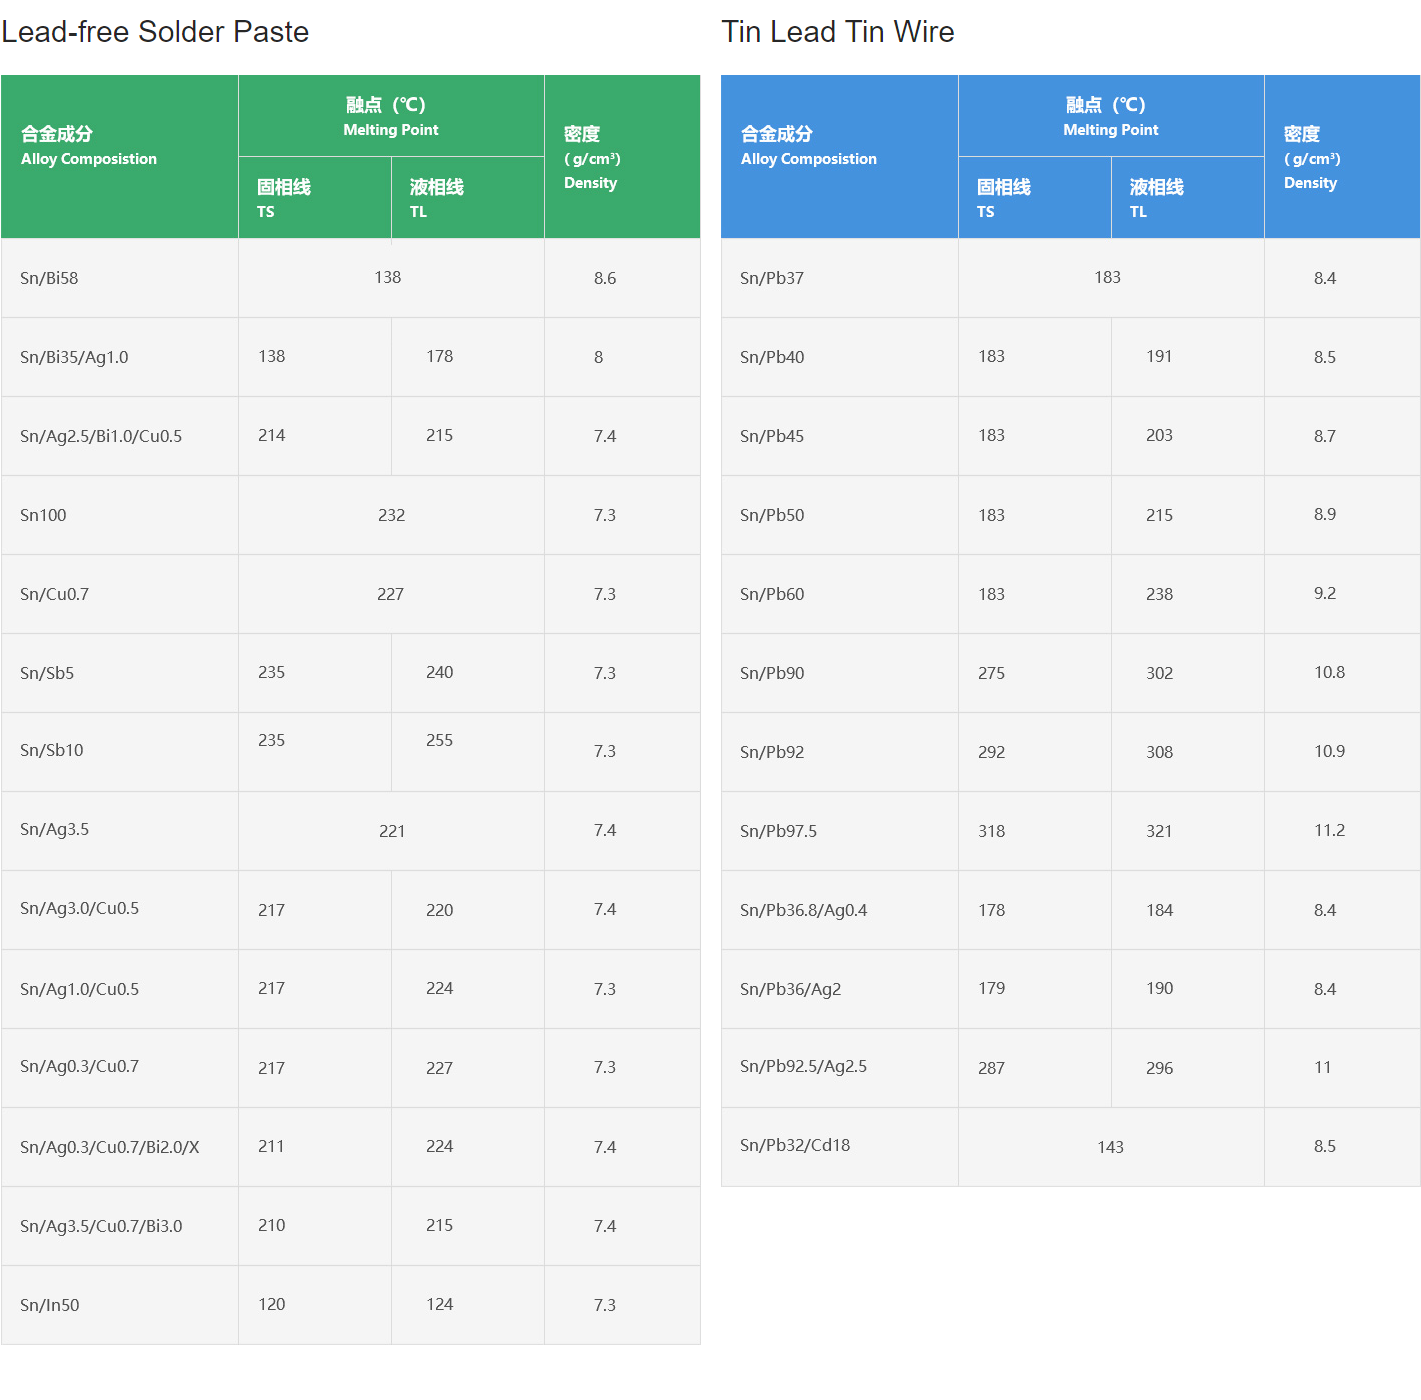The image size is (1421, 1400).
Task: Select the green table's Alloy Composition header
Action: (x=89, y=146)
